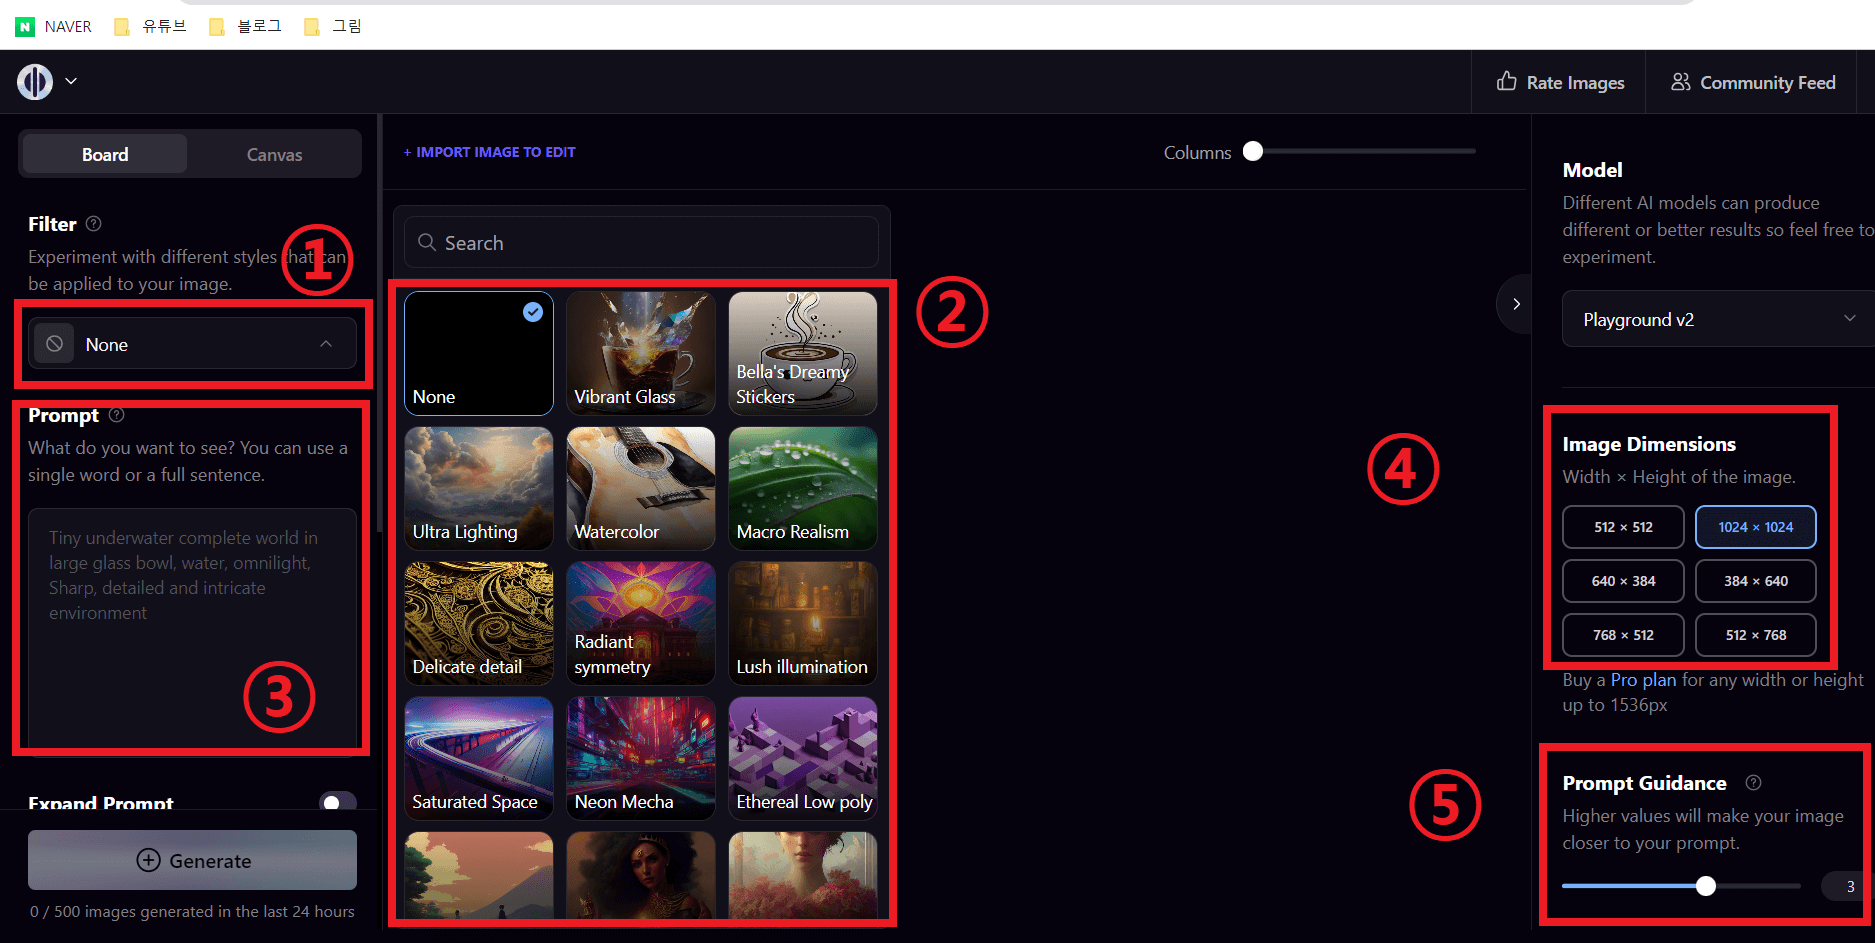Open the dropdown arrow beside the logo
Viewport: 1875px width, 943px height.
(71, 81)
